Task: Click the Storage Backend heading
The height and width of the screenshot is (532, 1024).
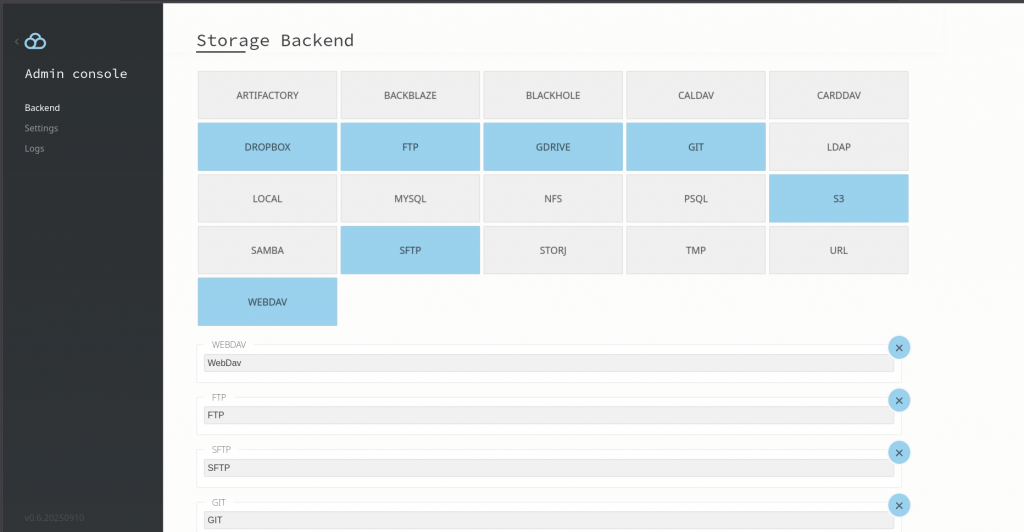Action: [x=275, y=40]
